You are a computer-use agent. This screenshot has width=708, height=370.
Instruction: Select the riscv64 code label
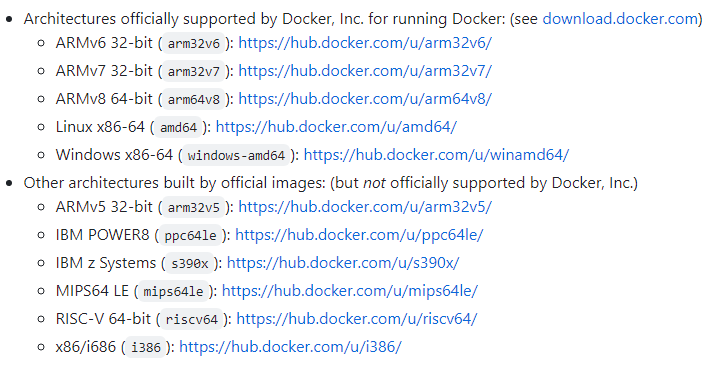(x=191, y=319)
